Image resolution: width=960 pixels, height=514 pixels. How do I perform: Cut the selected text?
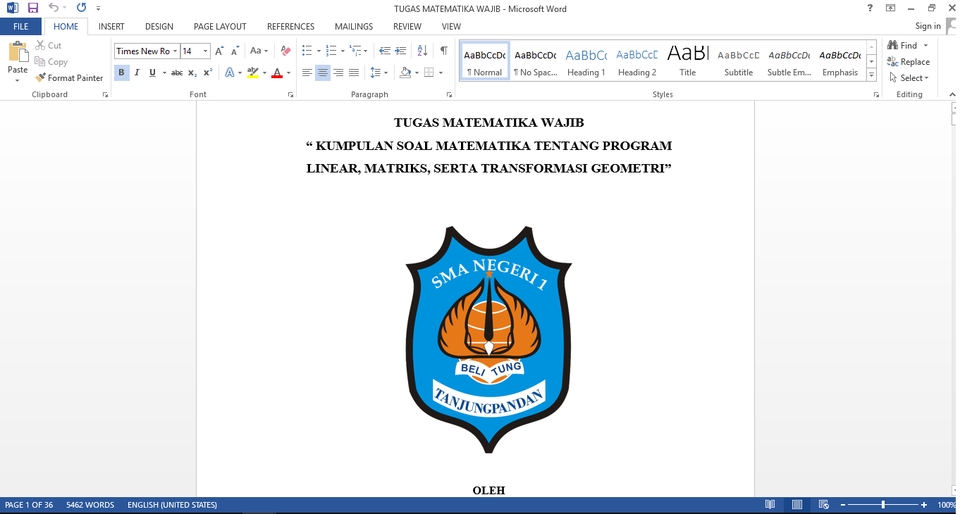pyautogui.click(x=48, y=45)
